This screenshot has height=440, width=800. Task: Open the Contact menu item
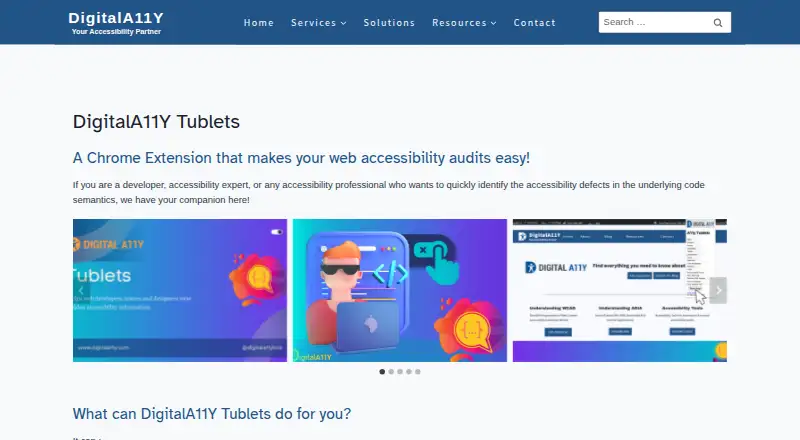click(534, 22)
